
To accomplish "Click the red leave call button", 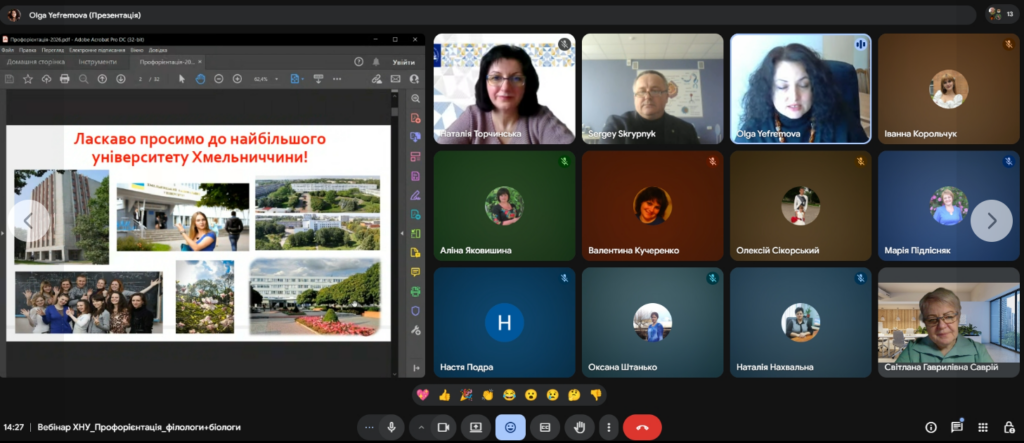I will (642, 427).
